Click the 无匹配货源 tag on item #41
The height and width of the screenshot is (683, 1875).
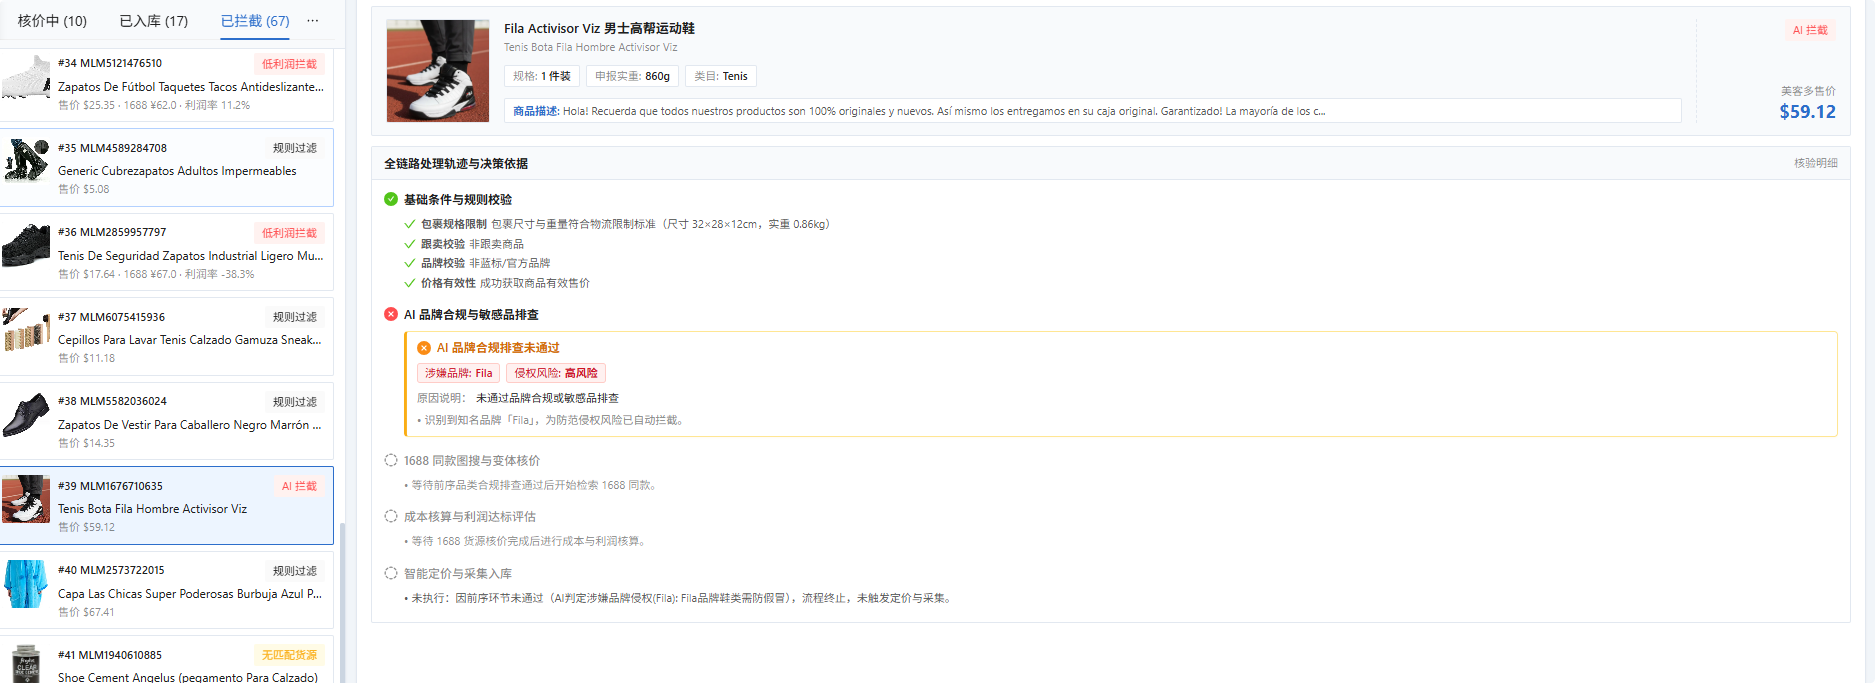click(x=289, y=655)
